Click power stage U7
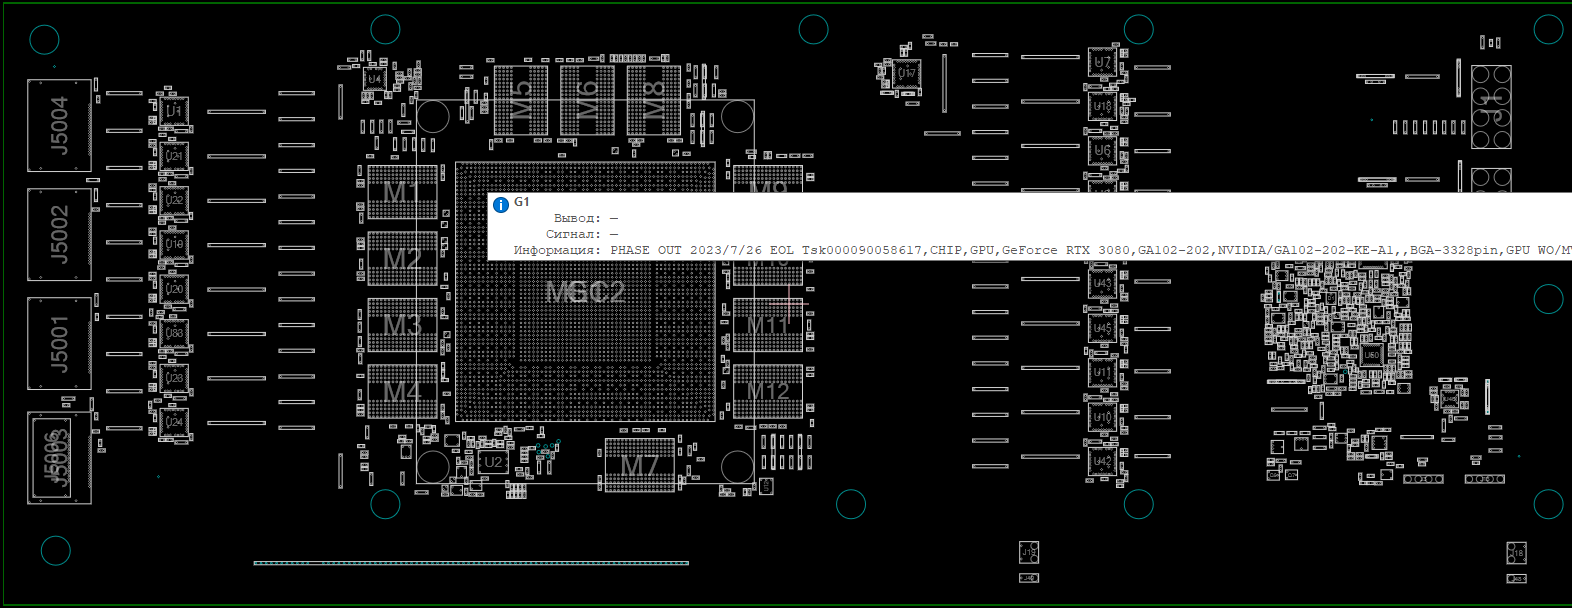The width and height of the screenshot is (1572, 608). 1102,62
